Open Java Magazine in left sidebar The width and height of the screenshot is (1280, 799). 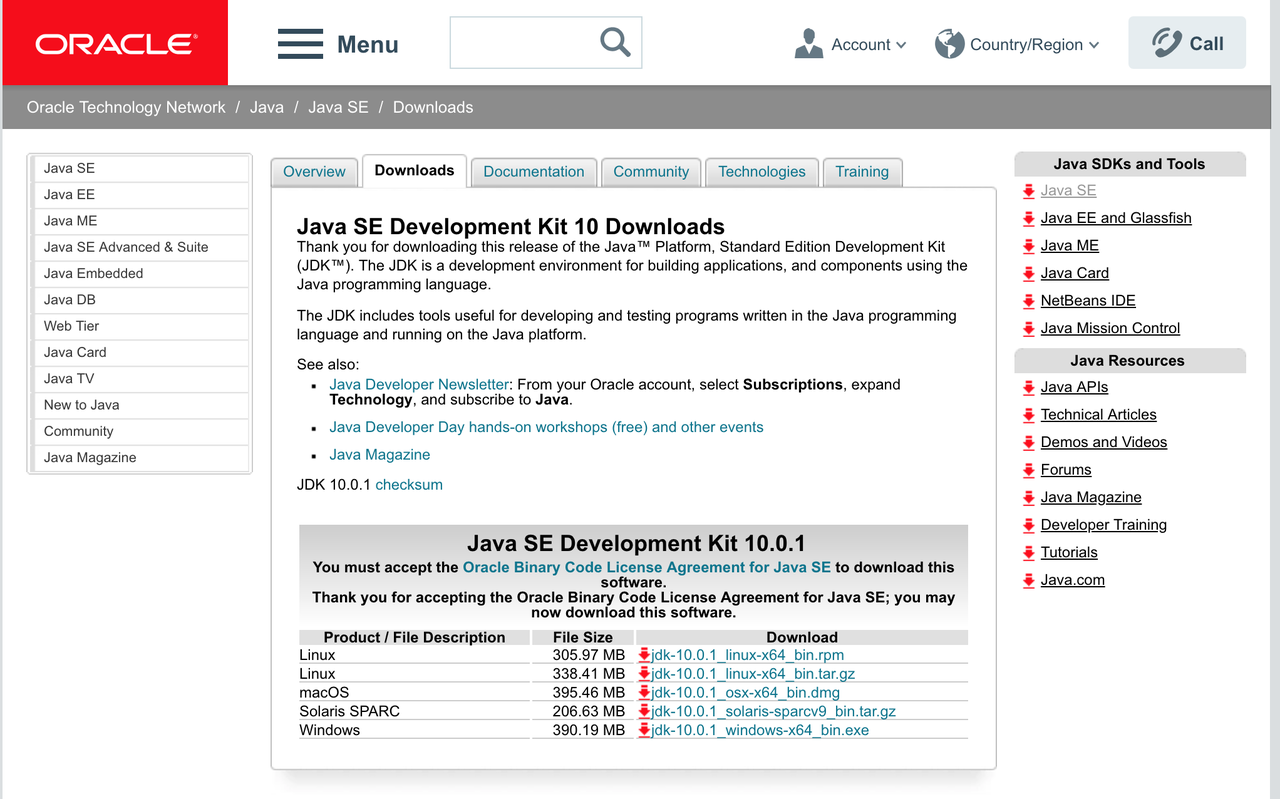pyautogui.click(x=140, y=458)
